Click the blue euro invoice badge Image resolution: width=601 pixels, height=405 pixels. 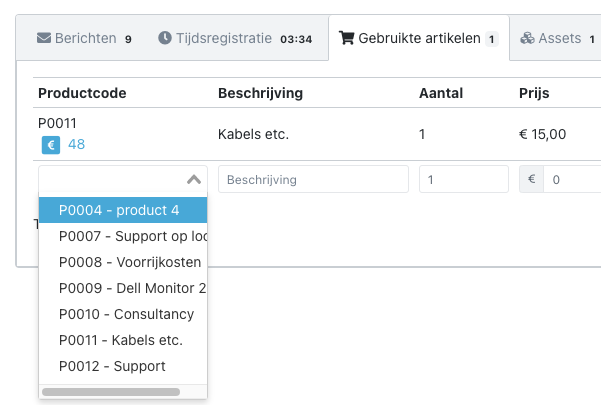point(51,145)
